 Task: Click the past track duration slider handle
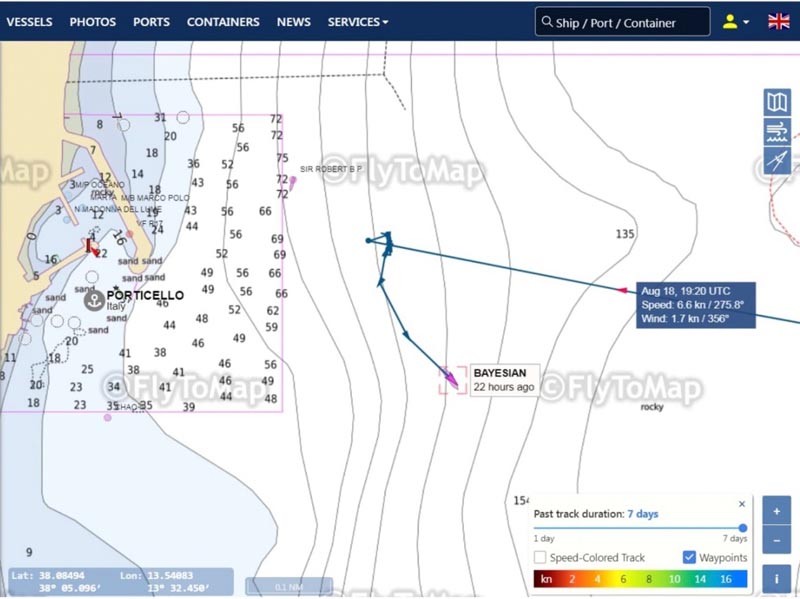[x=742, y=528]
